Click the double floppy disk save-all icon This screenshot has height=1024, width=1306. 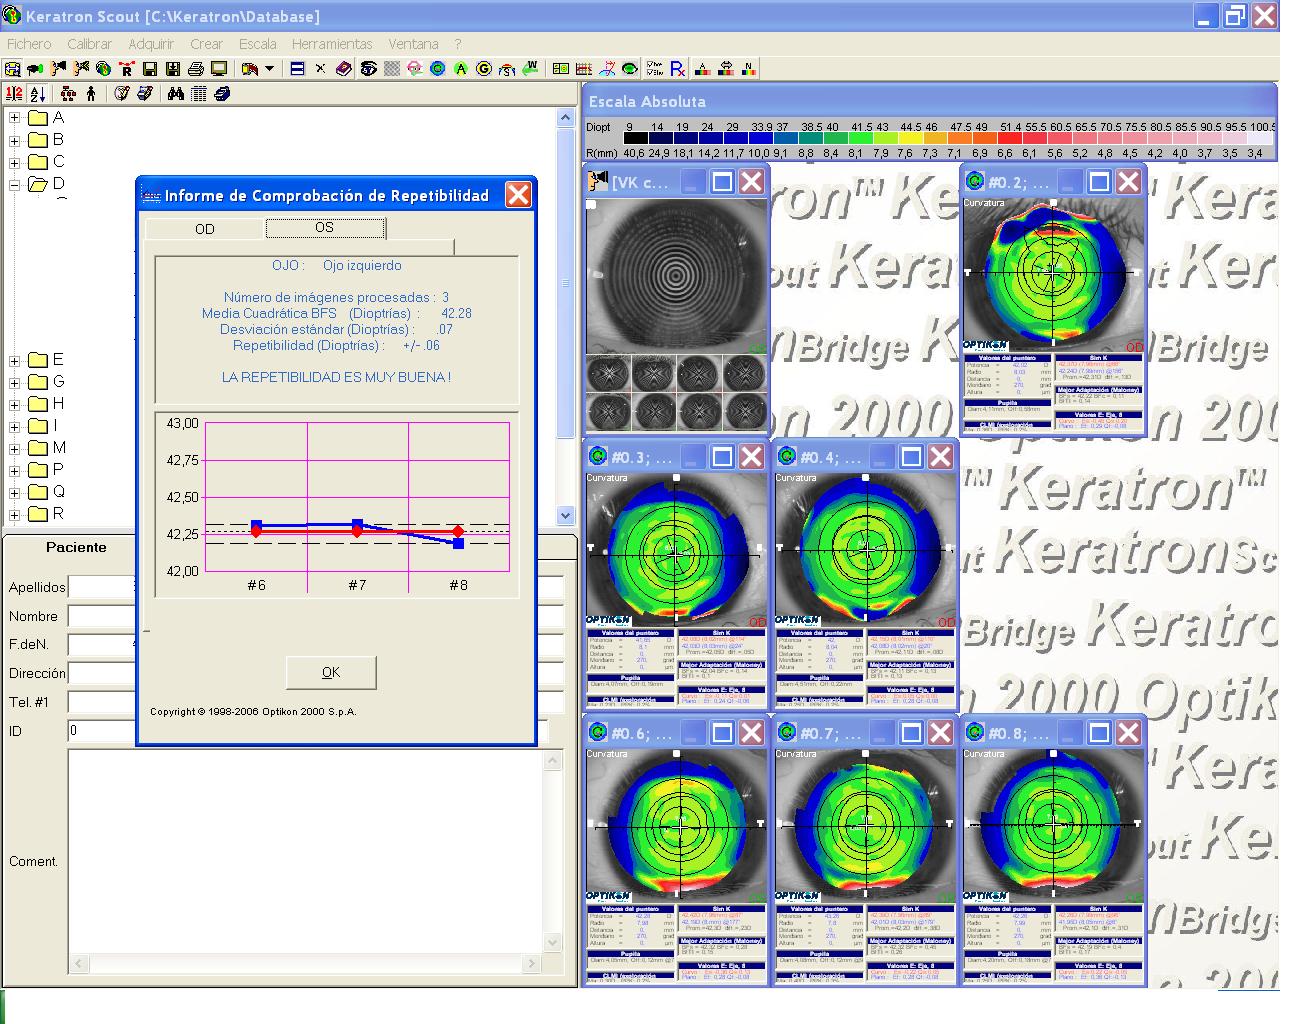click(173, 69)
